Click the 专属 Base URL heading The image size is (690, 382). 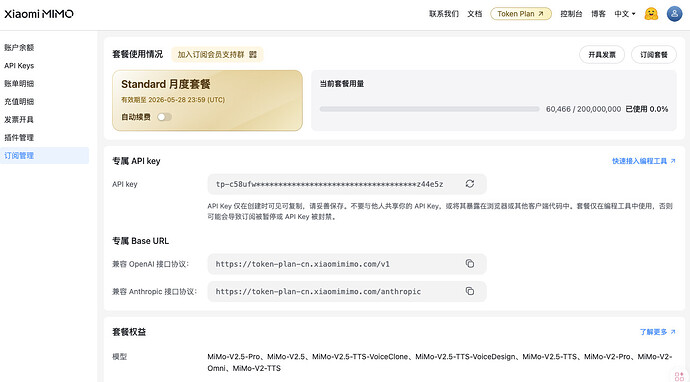point(140,241)
